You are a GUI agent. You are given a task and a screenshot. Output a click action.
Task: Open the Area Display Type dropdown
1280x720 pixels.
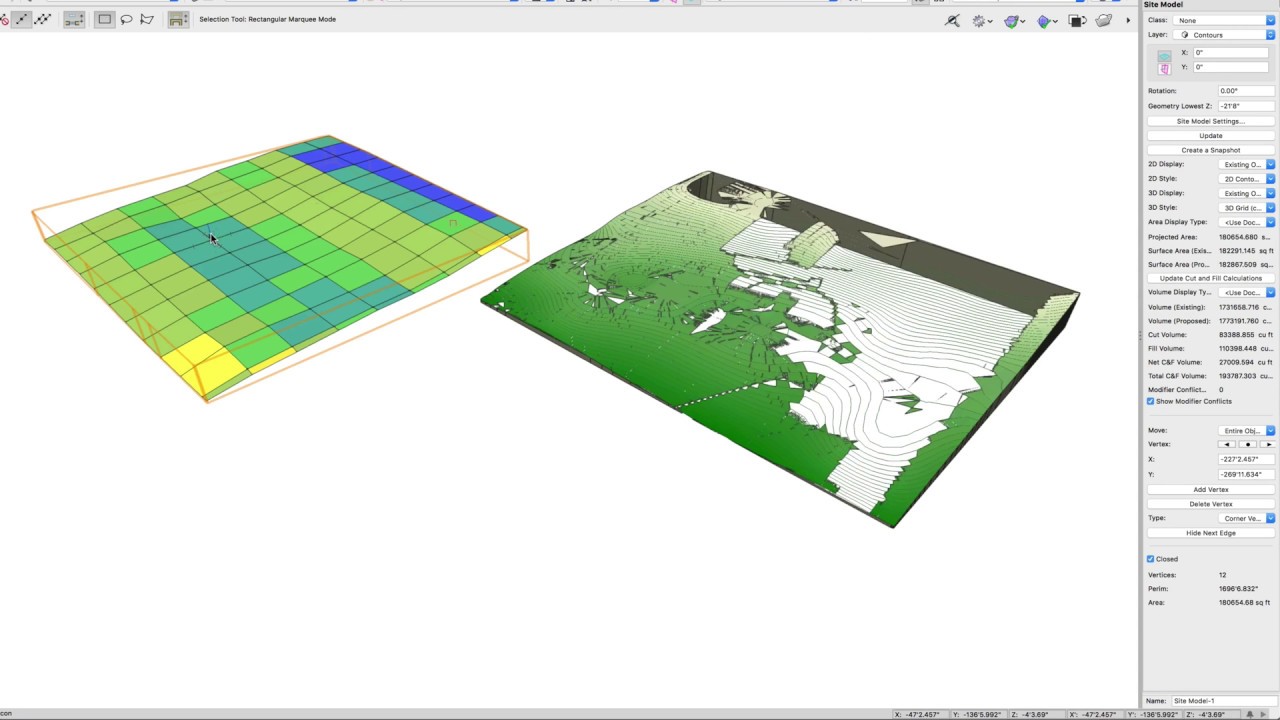point(1247,222)
